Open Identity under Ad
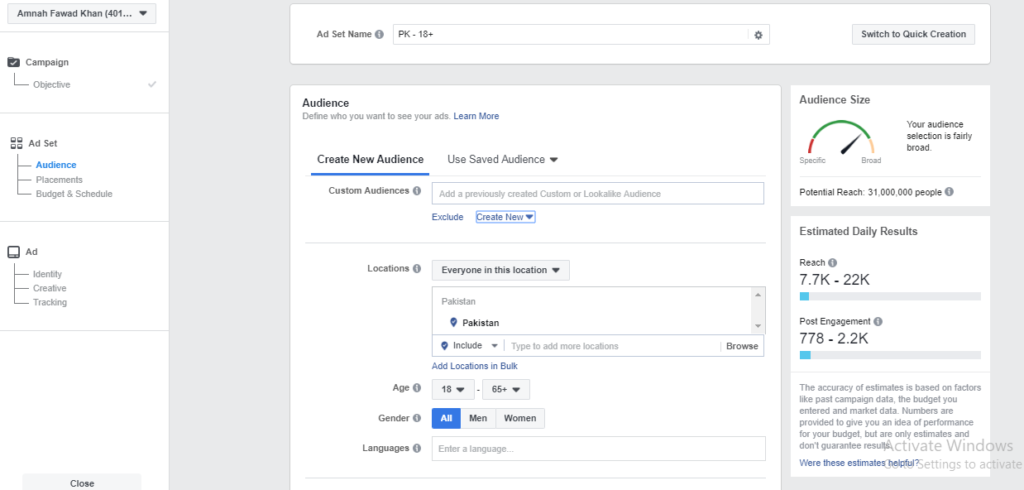Screen dimensions: 1024x490 [48, 274]
